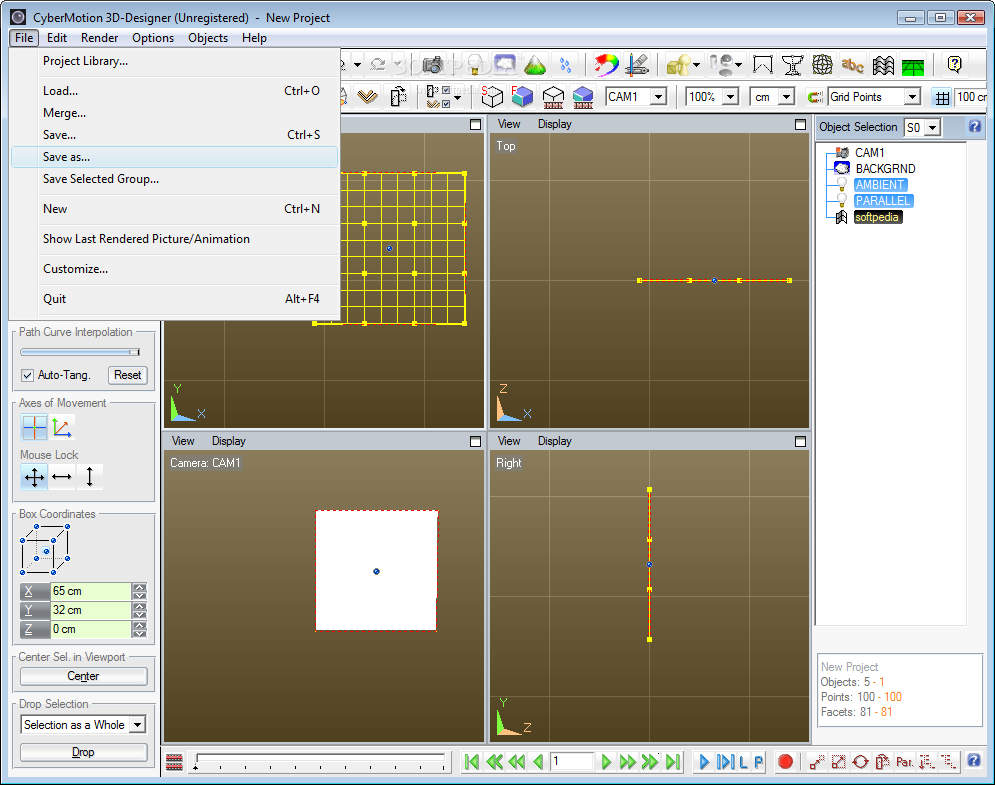The width and height of the screenshot is (995, 785).
Task: Toggle the grid snap button beside Grid Points
Action: click(942, 97)
